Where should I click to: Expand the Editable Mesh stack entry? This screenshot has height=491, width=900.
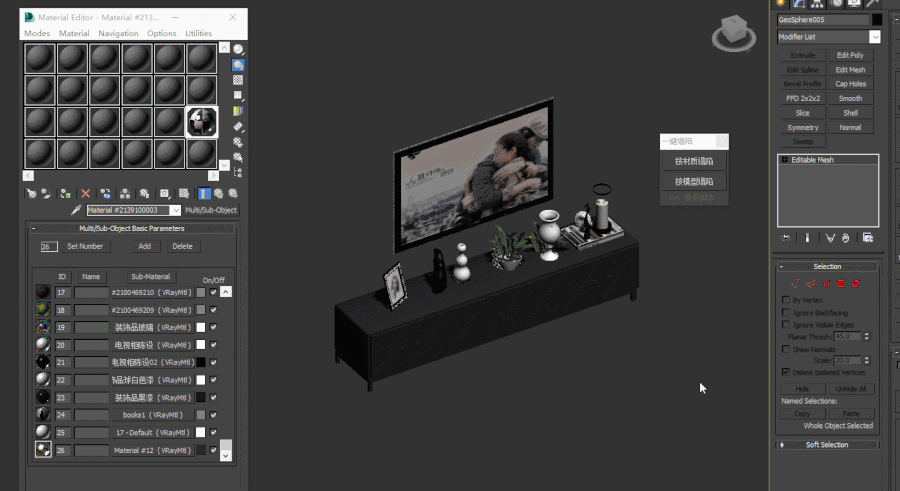(x=785, y=160)
